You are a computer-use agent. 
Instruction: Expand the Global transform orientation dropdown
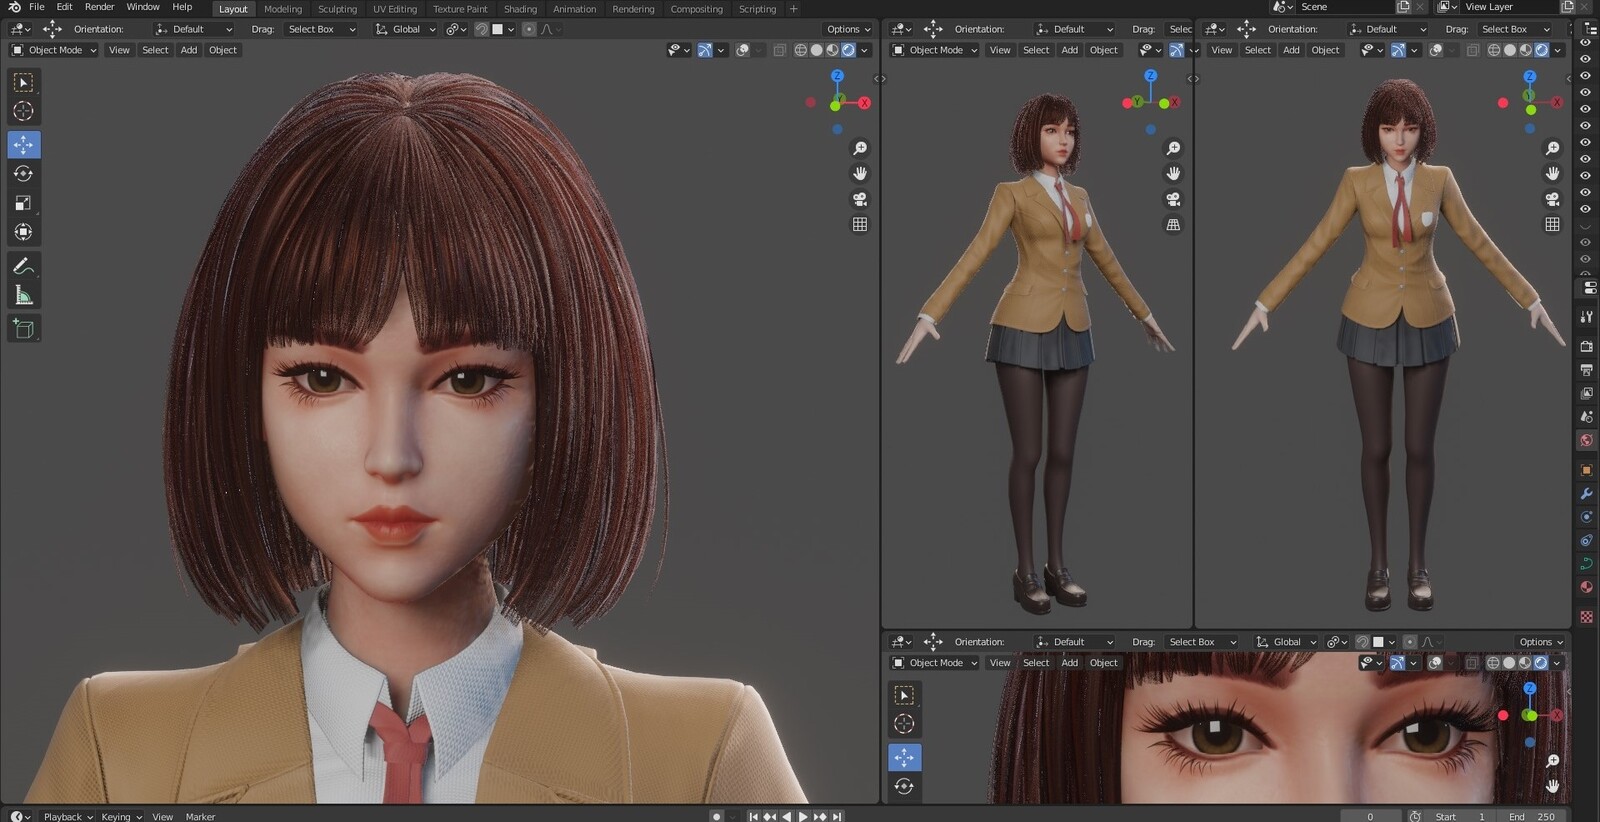point(406,29)
